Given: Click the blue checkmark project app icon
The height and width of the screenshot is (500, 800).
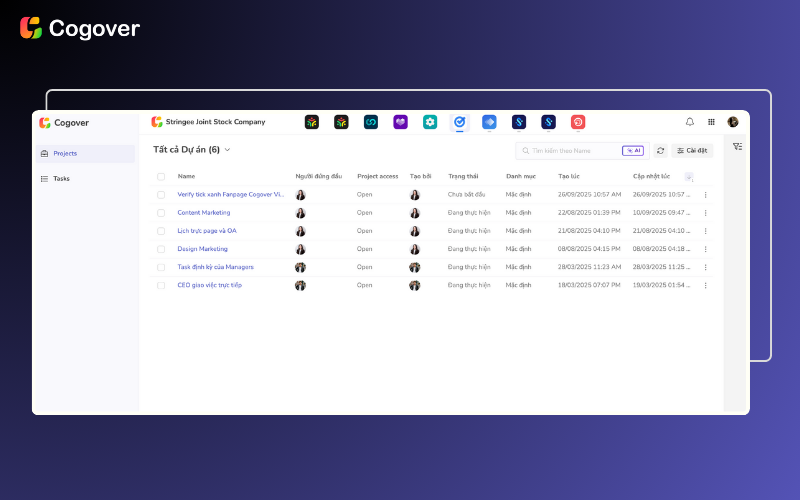Looking at the screenshot, I should (459, 122).
